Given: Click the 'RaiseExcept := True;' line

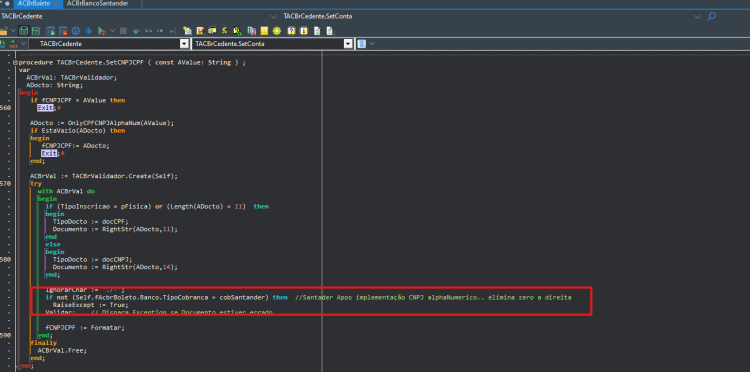Looking at the screenshot, I should pyautogui.click(x=90, y=305).
